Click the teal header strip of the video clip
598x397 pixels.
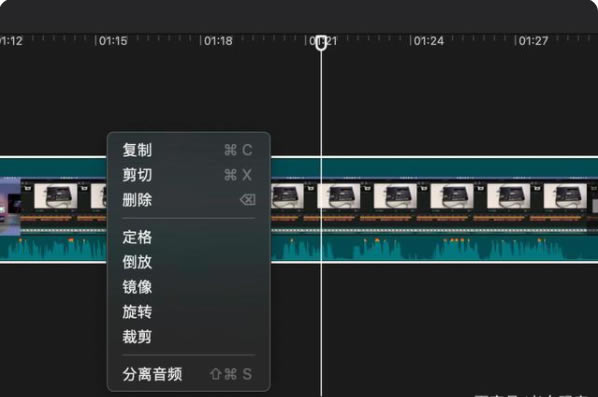435,167
